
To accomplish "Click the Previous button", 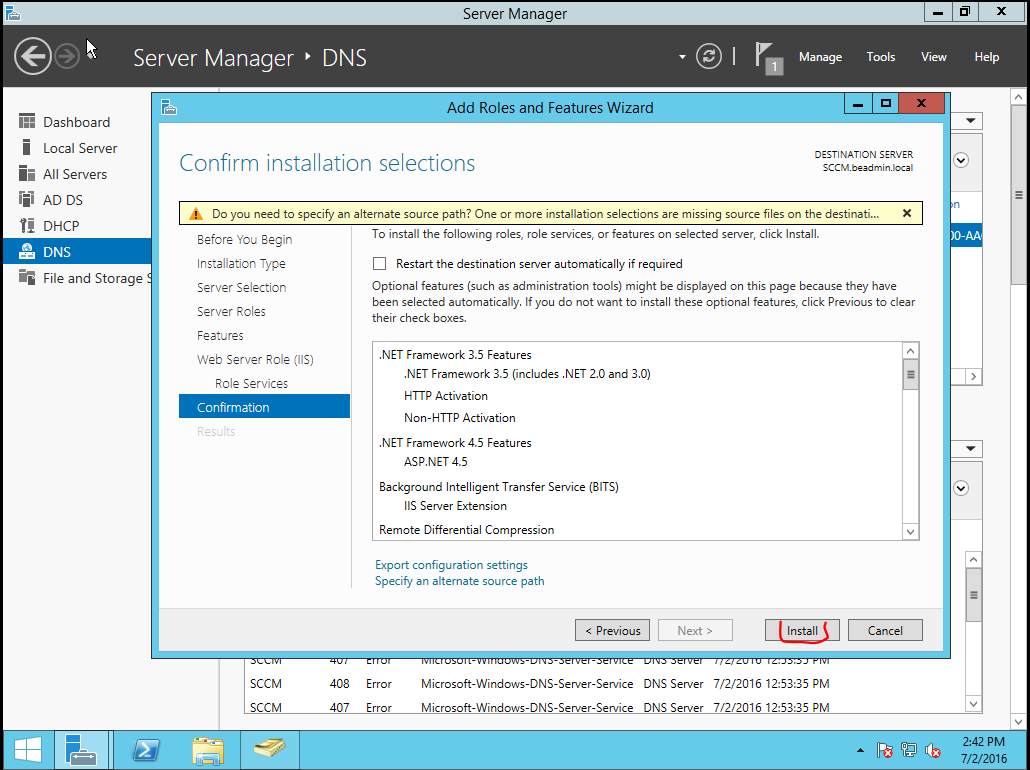I will pos(612,631).
